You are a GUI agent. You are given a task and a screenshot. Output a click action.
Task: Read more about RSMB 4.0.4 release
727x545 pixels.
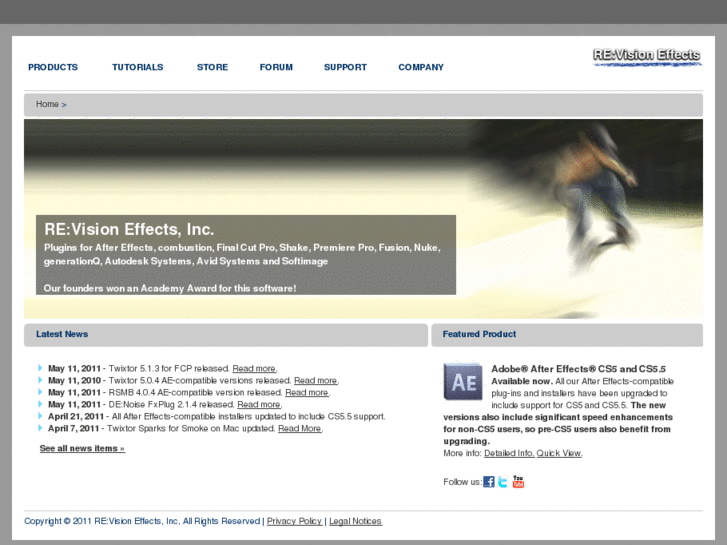click(x=307, y=392)
